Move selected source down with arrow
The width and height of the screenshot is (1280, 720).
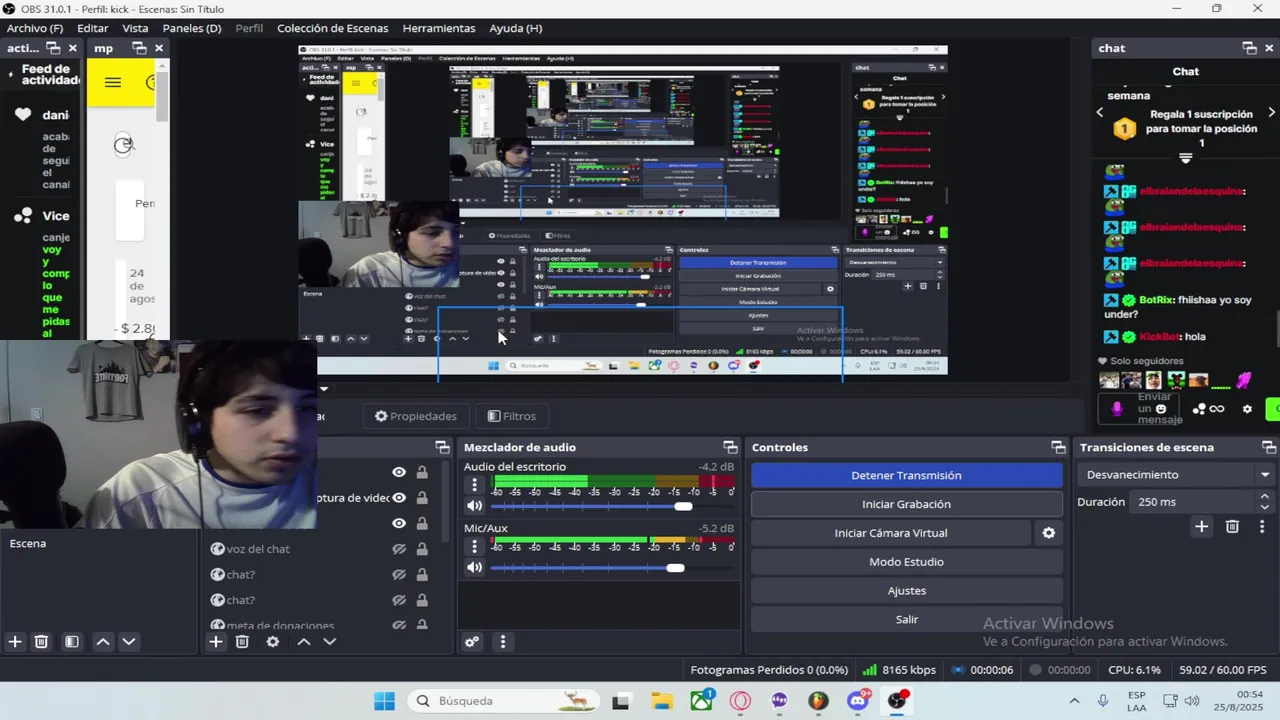[330, 642]
